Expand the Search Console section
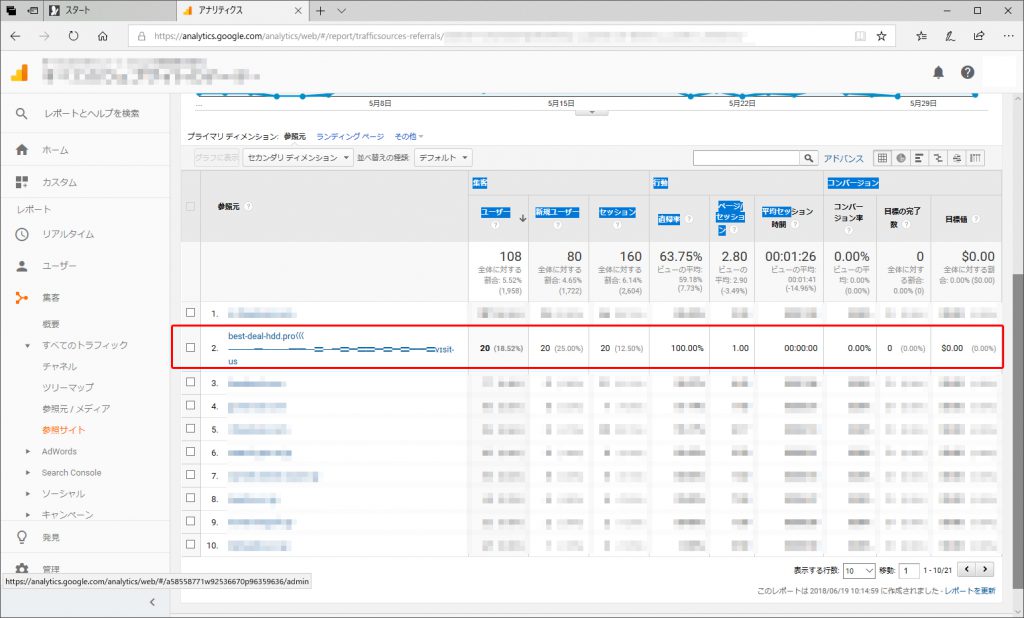The width and height of the screenshot is (1024, 618). [x=27, y=473]
